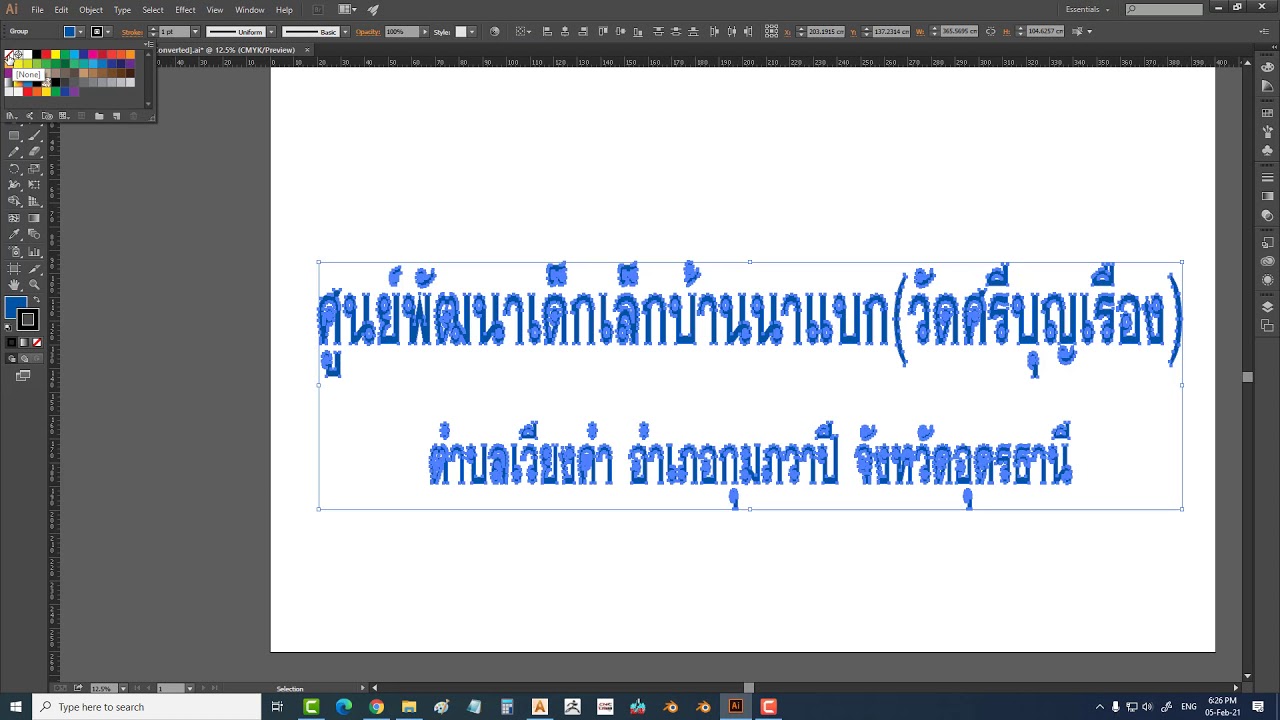The height and width of the screenshot is (720, 1280).
Task: Select the Width tool
Action: click(14, 185)
